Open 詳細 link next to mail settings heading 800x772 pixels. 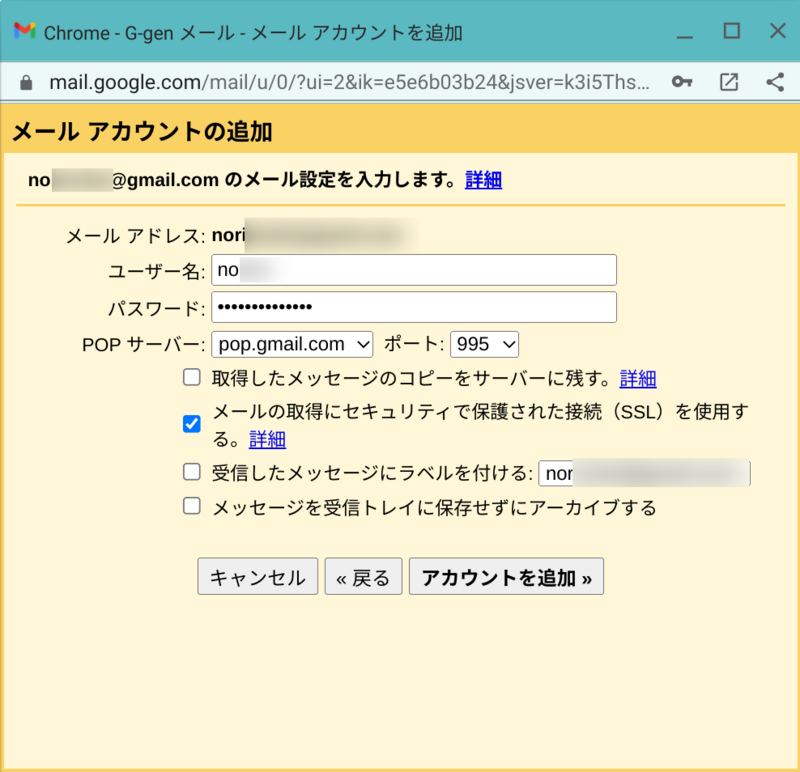click(483, 180)
